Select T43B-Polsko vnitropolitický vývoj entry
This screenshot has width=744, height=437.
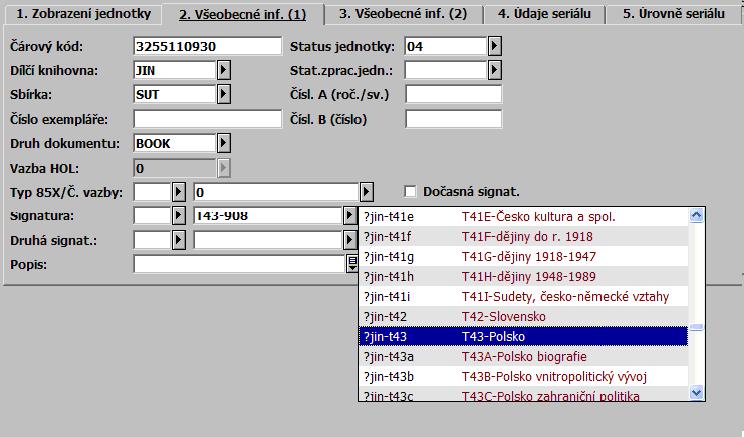point(523,376)
